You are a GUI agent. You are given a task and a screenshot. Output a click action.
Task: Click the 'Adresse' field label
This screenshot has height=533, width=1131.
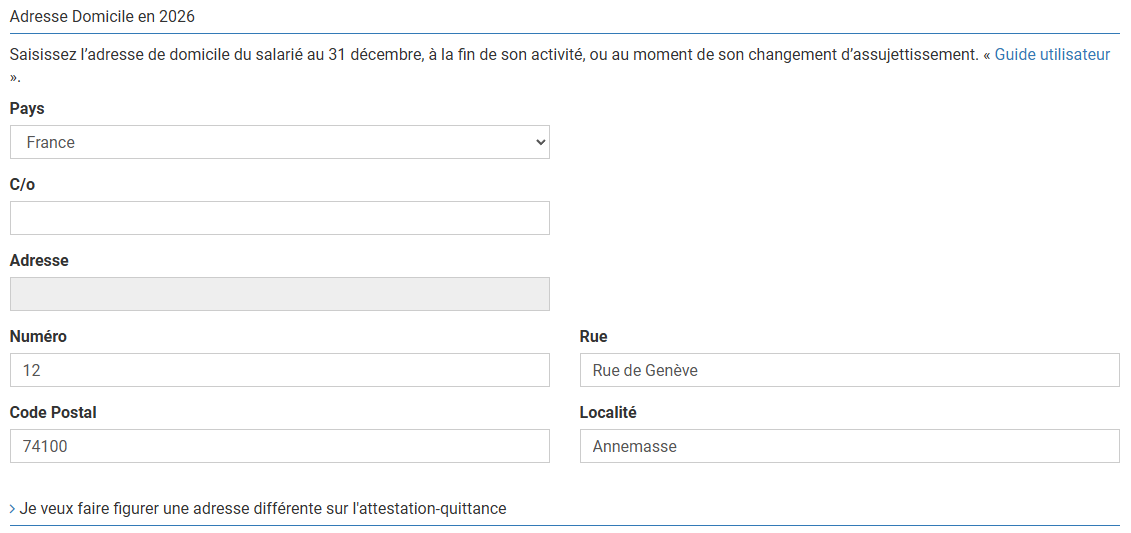point(39,261)
